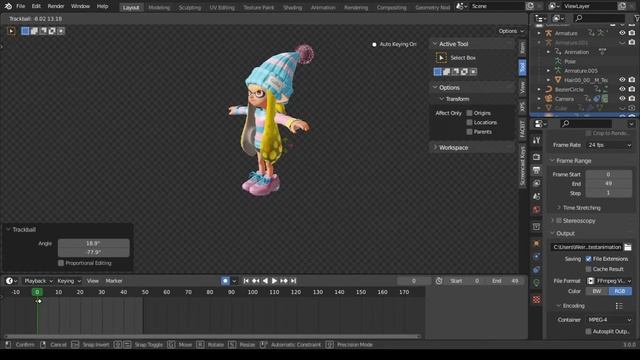This screenshot has width=640, height=360.
Task: Open the File menu
Action: (x=20, y=6)
